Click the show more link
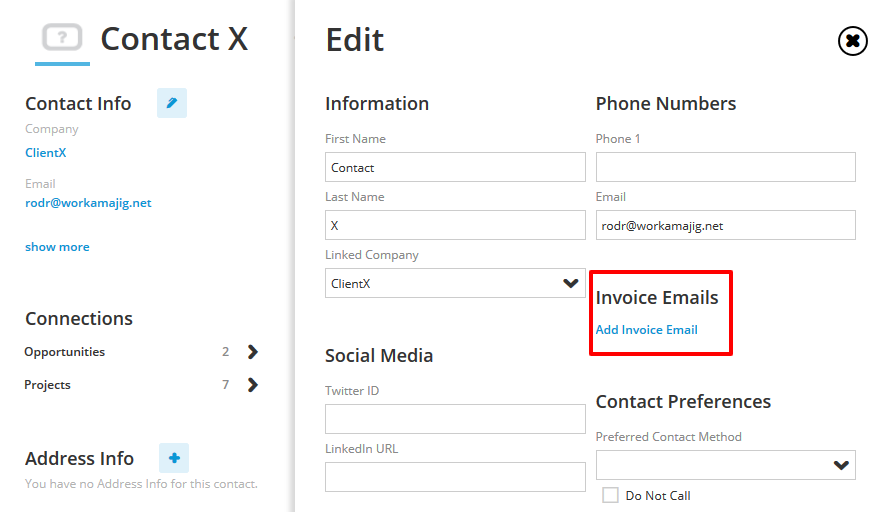The width and height of the screenshot is (871, 512). tap(57, 247)
